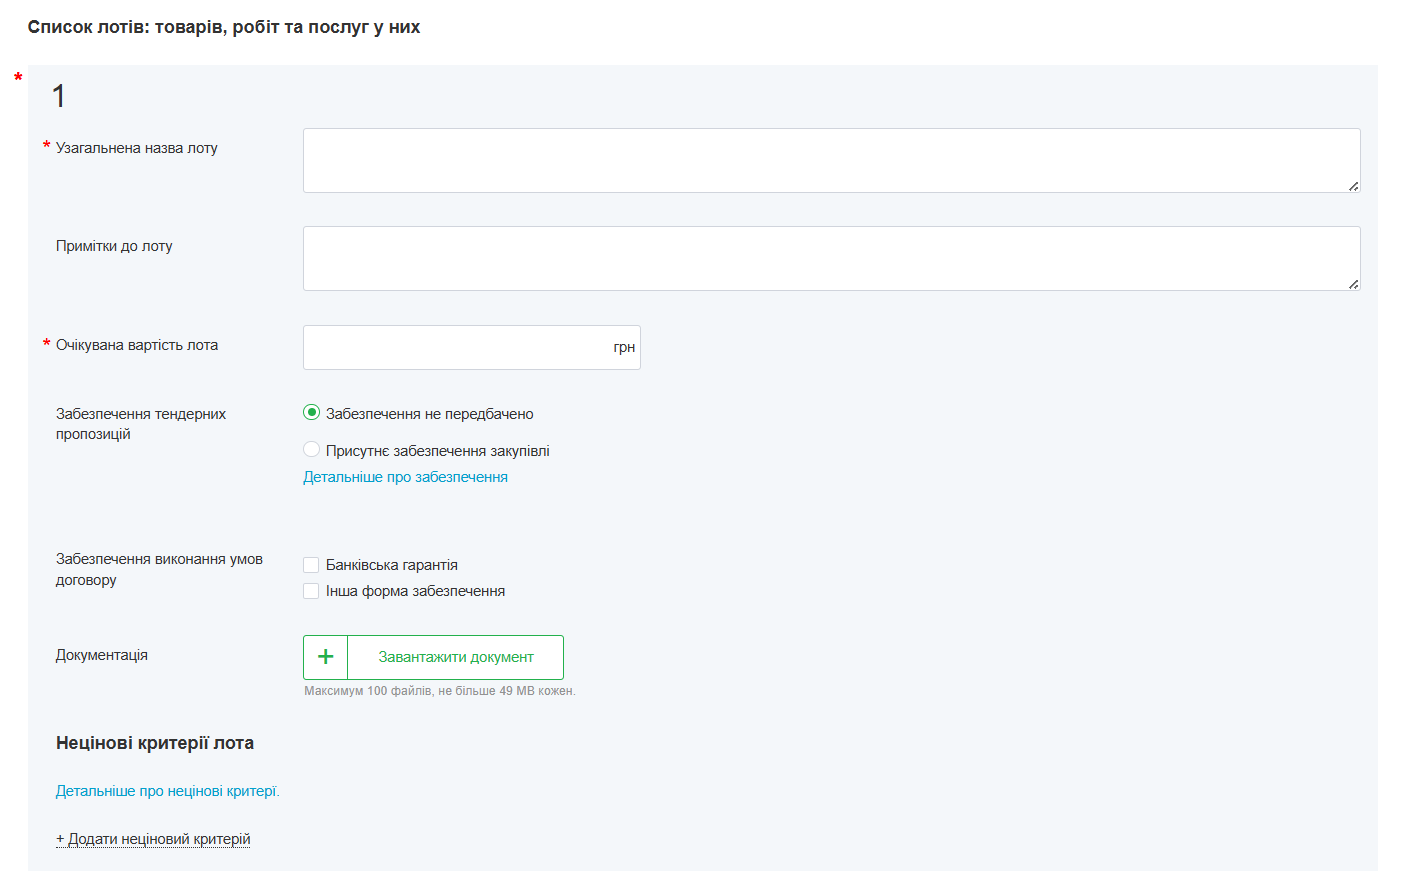Open 'Детальніше про забезпечення' link
Viewport: 1410px width, 871px height.
click(405, 477)
